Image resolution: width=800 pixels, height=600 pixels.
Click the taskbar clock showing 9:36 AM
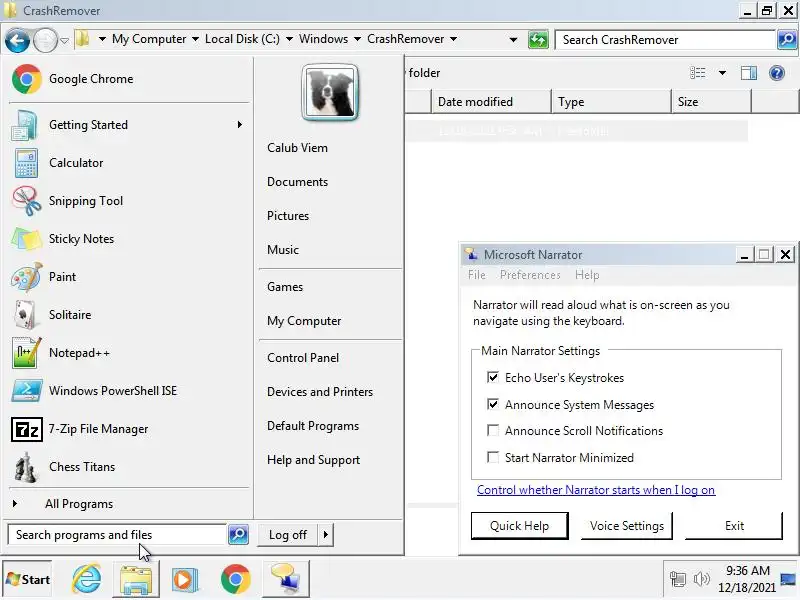click(747, 579)
